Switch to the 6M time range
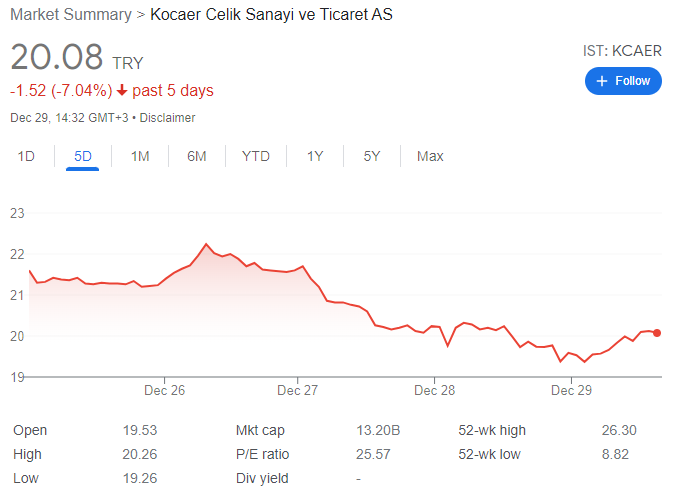The image size is (680, 499). (196, 156)
